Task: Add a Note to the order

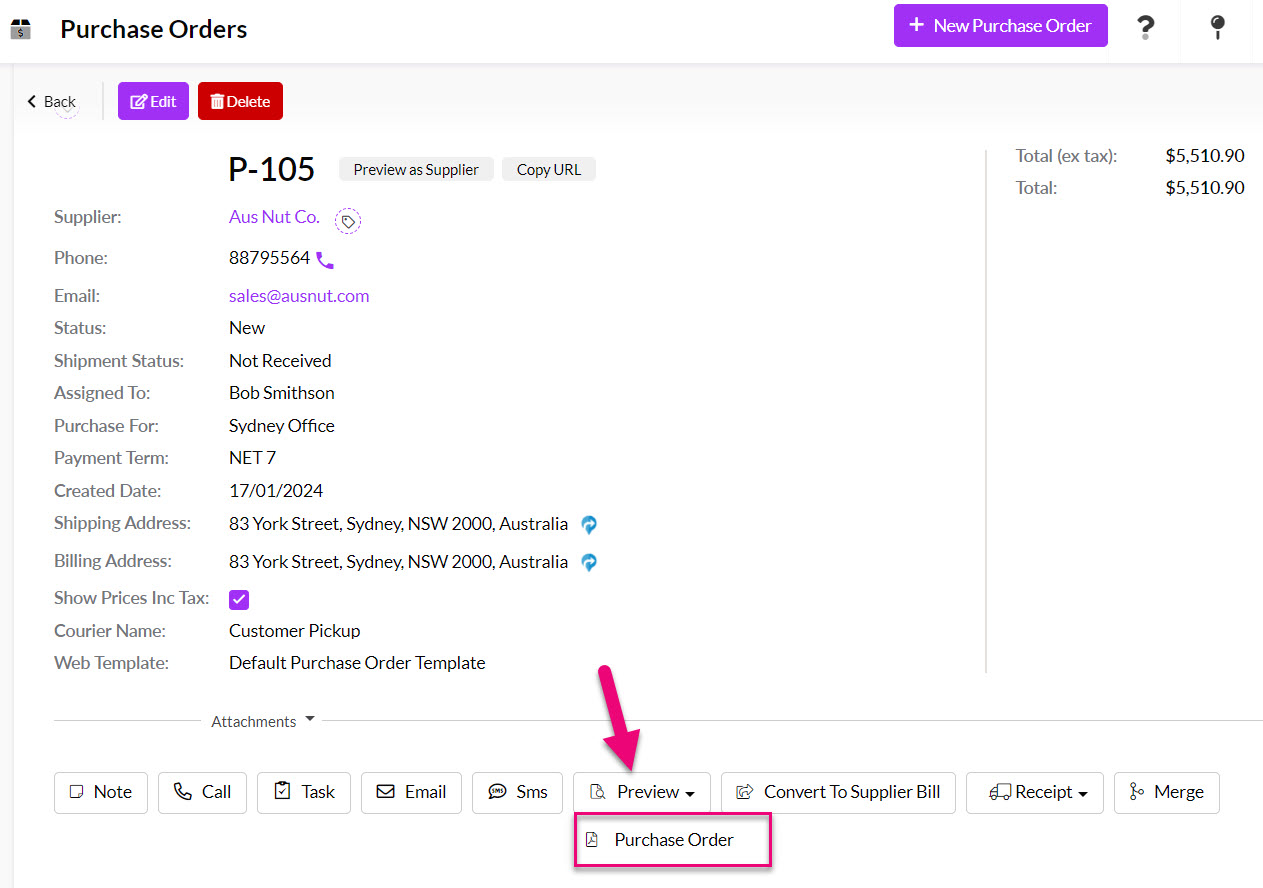Action: 100,792
